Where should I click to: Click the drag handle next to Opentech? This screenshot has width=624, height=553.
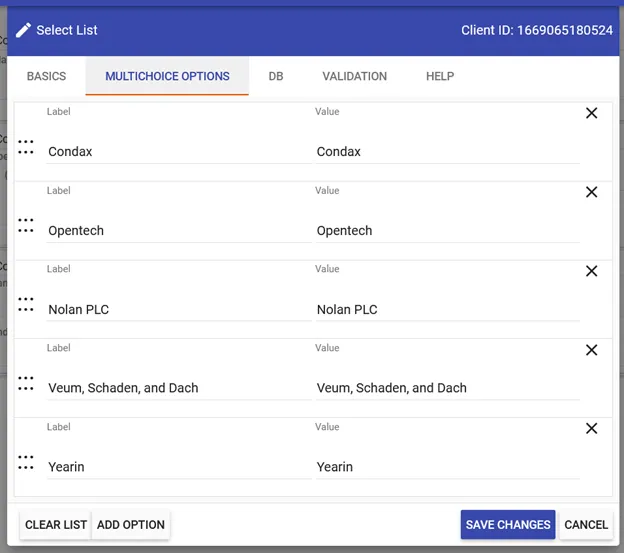coord(26,225)
